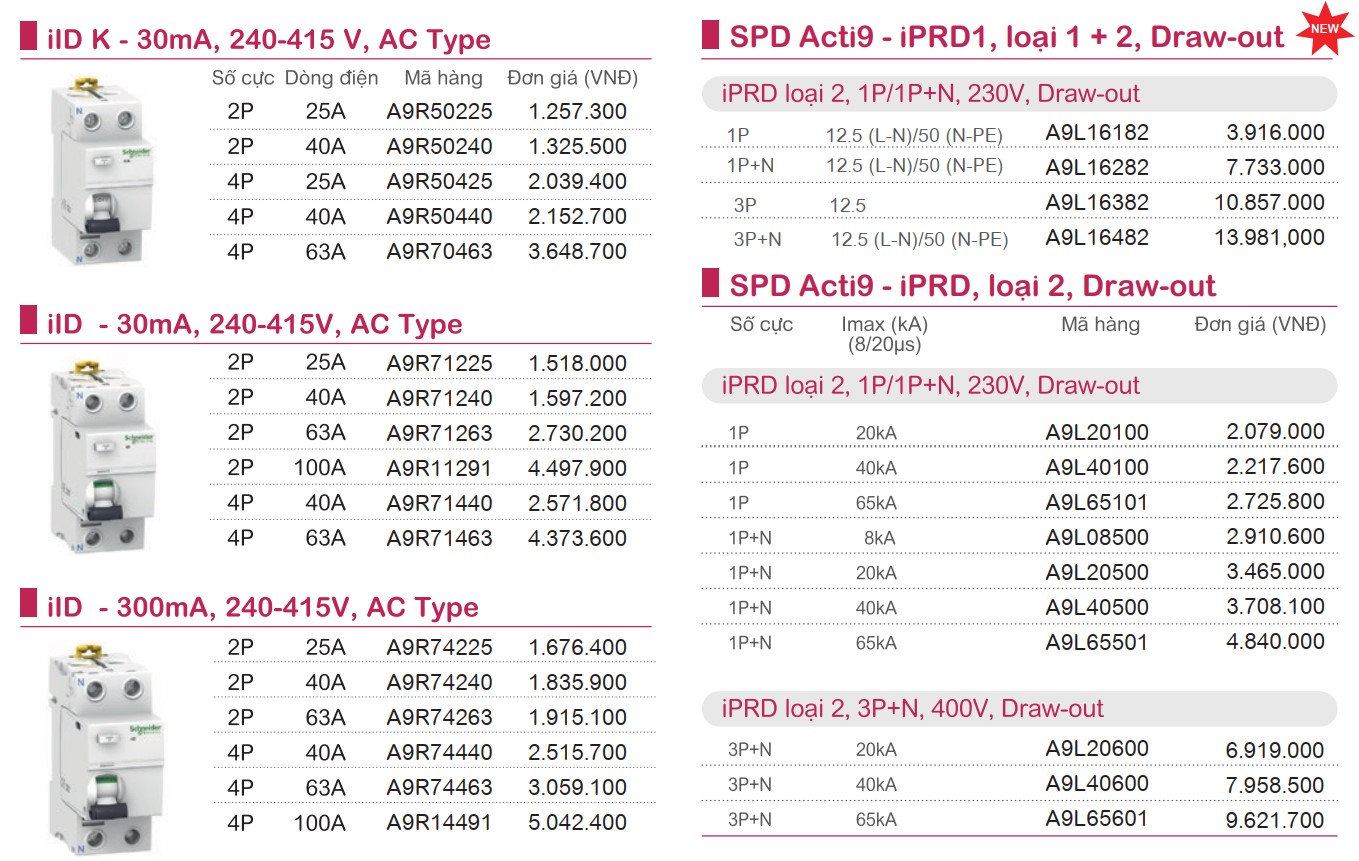Click product code A9L16282
The height and width of the screenshot is (861, 1359).
click(1097, 168)
